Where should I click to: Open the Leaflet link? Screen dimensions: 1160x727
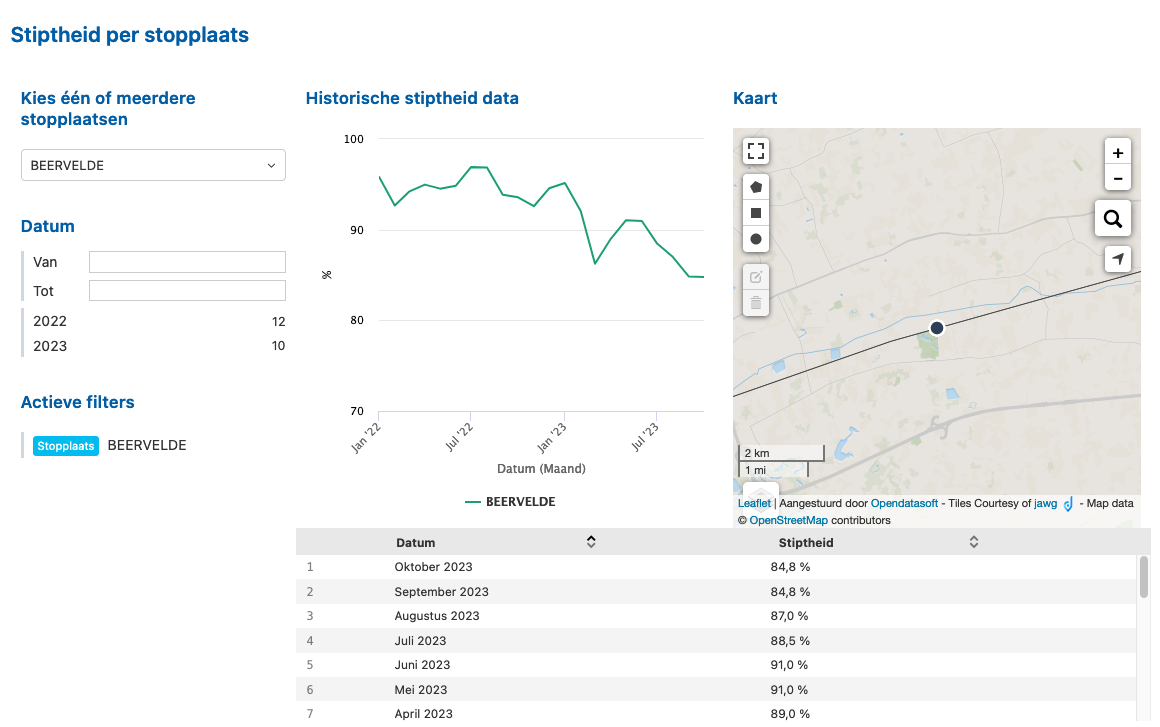[754, 504]
